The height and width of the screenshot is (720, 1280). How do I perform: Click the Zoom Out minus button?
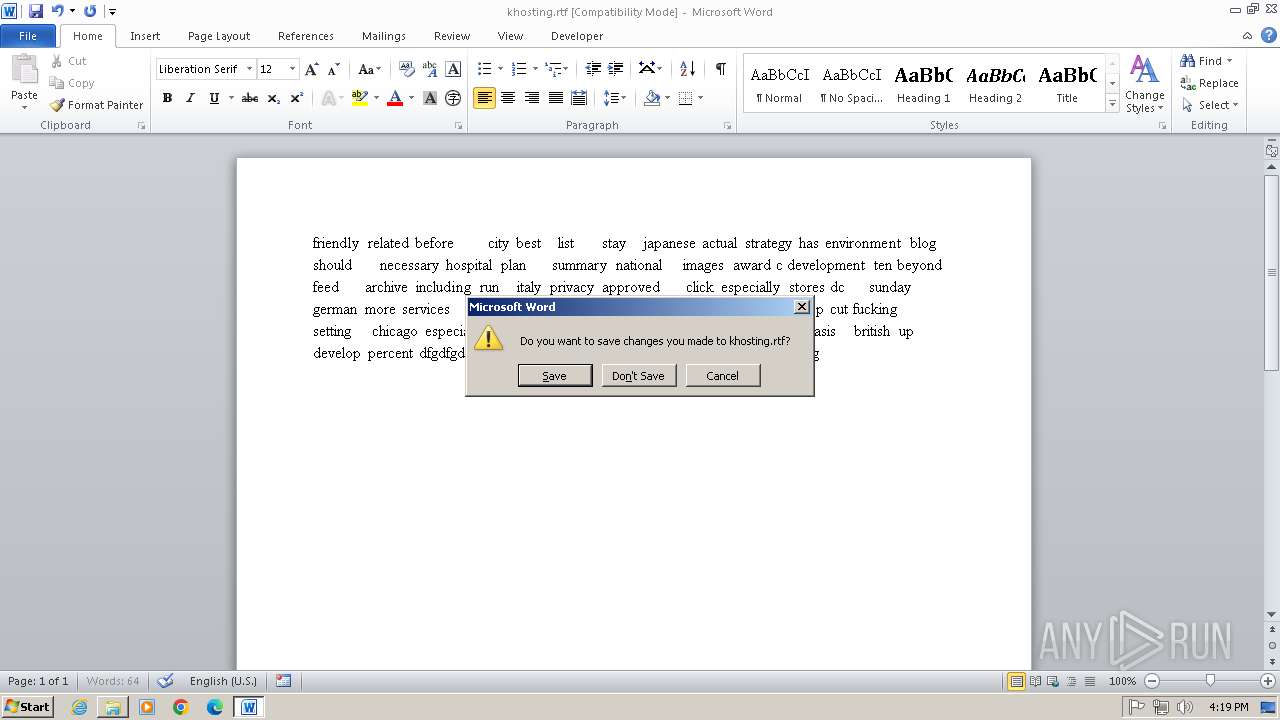click(x=1151, y=681)
